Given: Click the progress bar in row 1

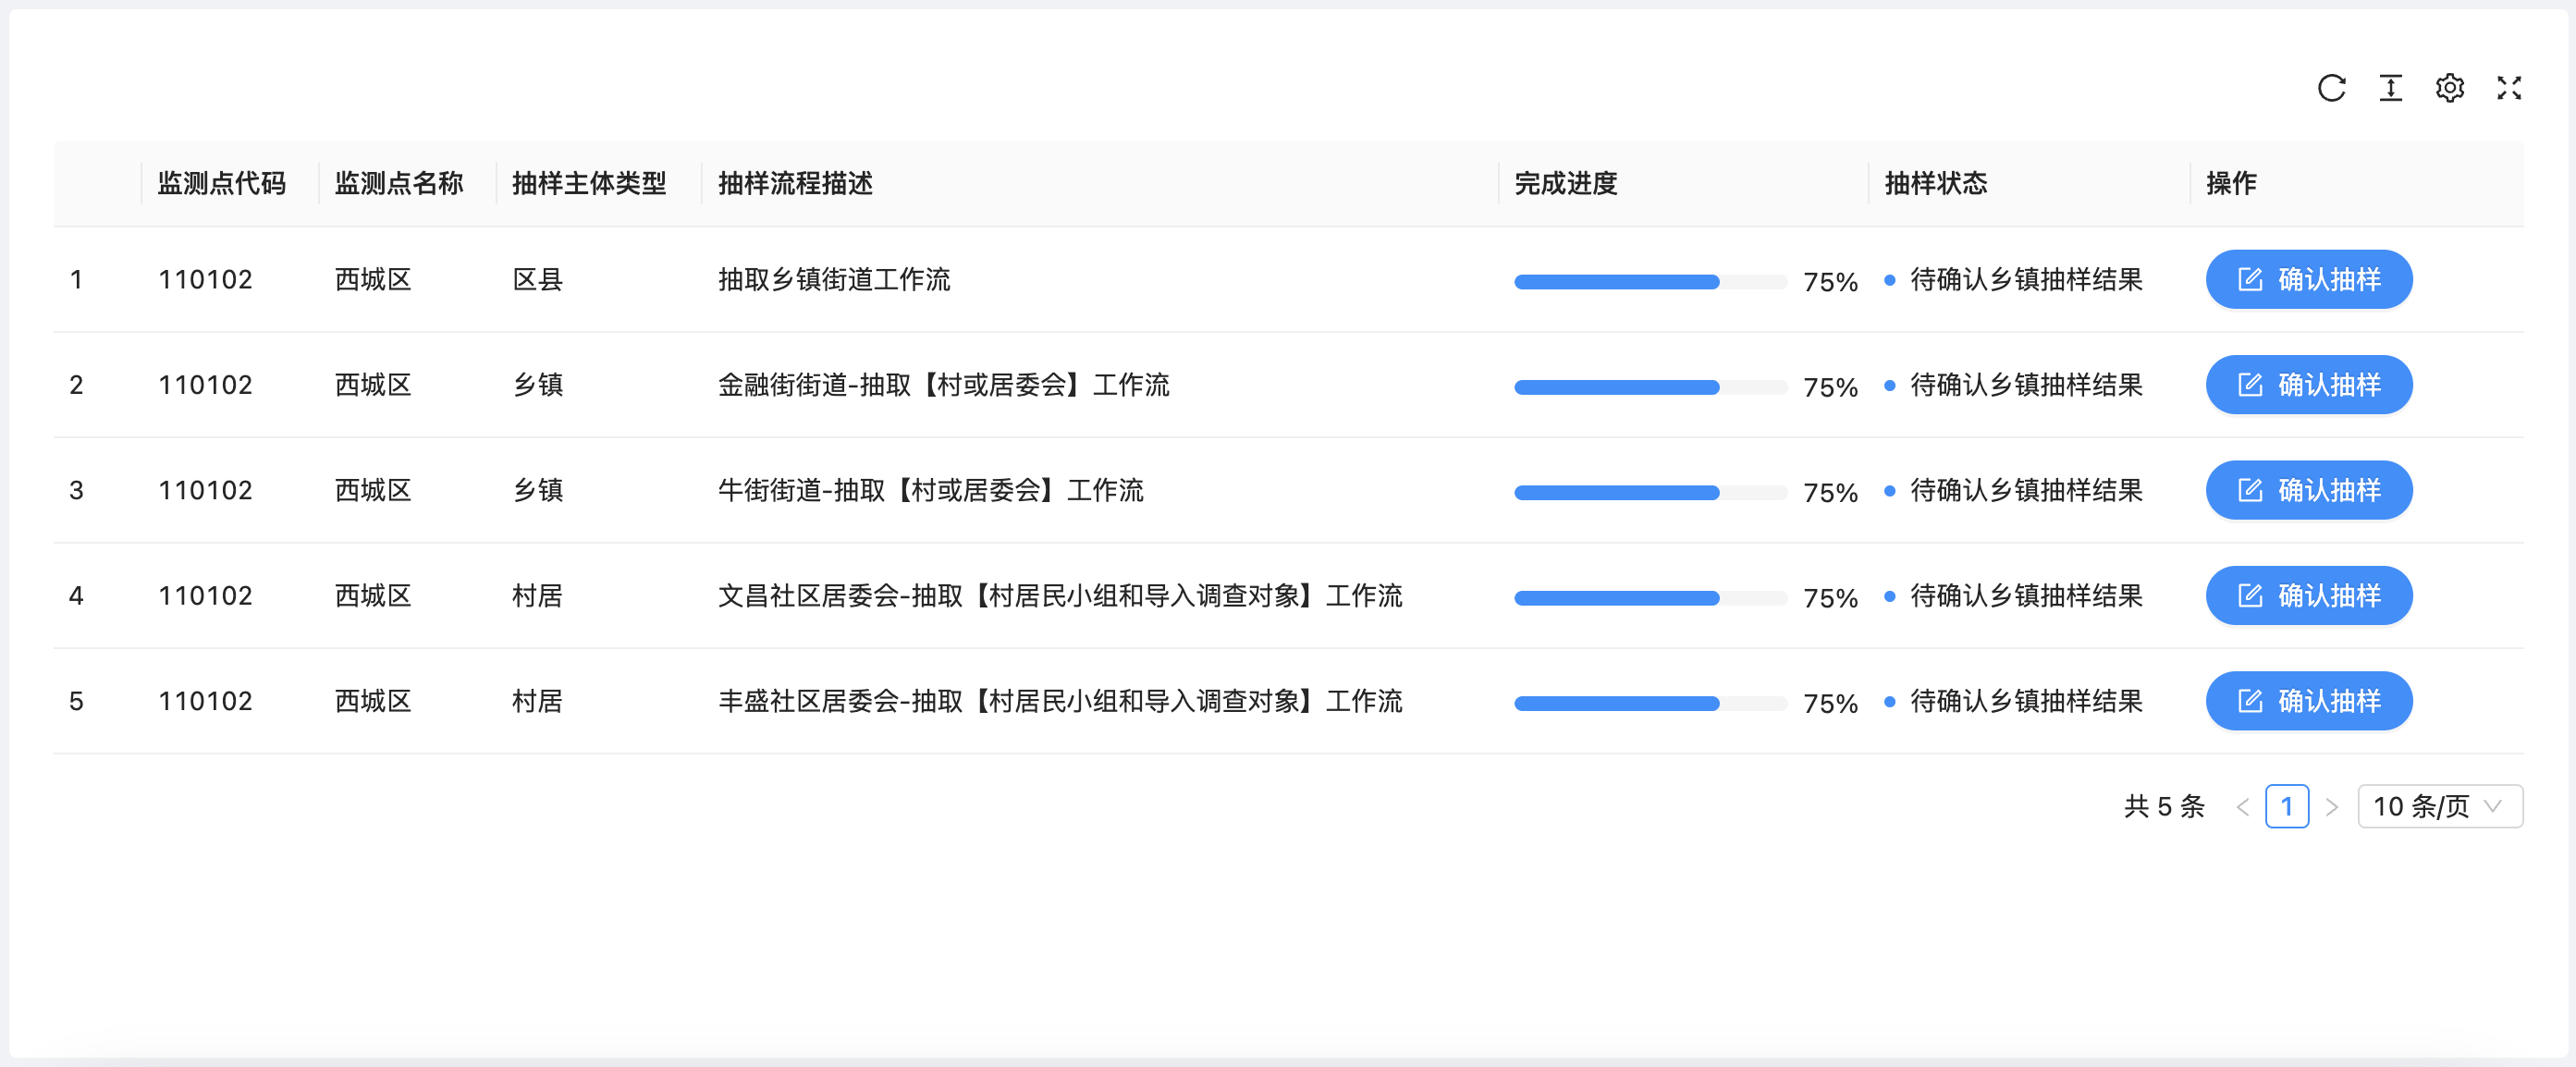Looking at the screenshot, I should pos(1649,282).
